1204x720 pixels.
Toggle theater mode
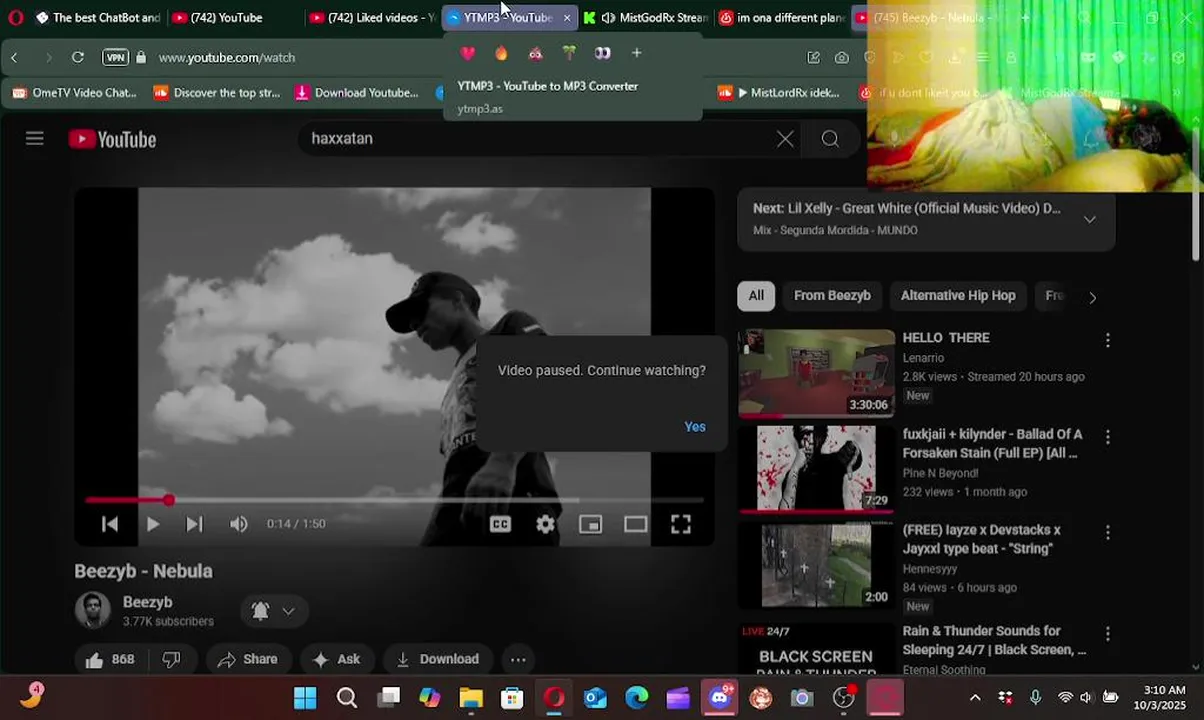pyautogui.click(x=635, y=524)
